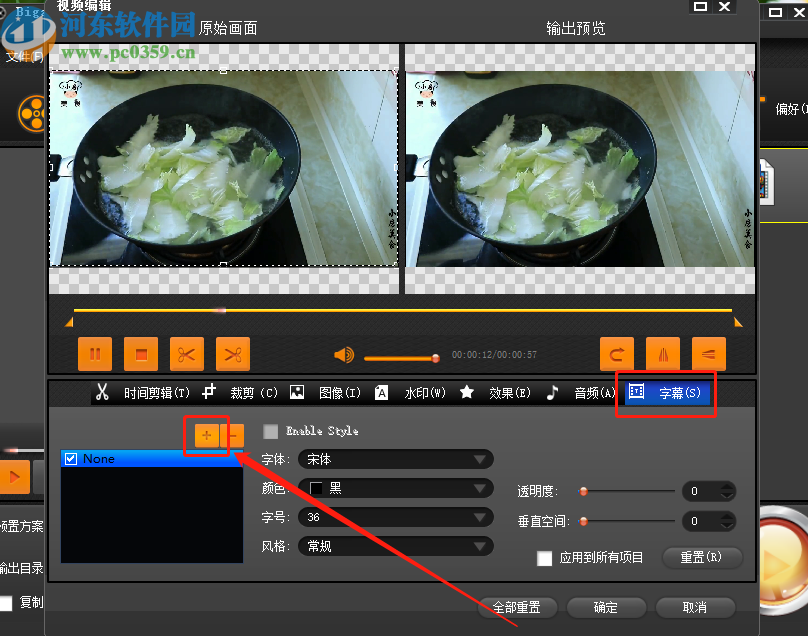
Task: Add a new subtitle with the plus icon
Action: (207, 436)
